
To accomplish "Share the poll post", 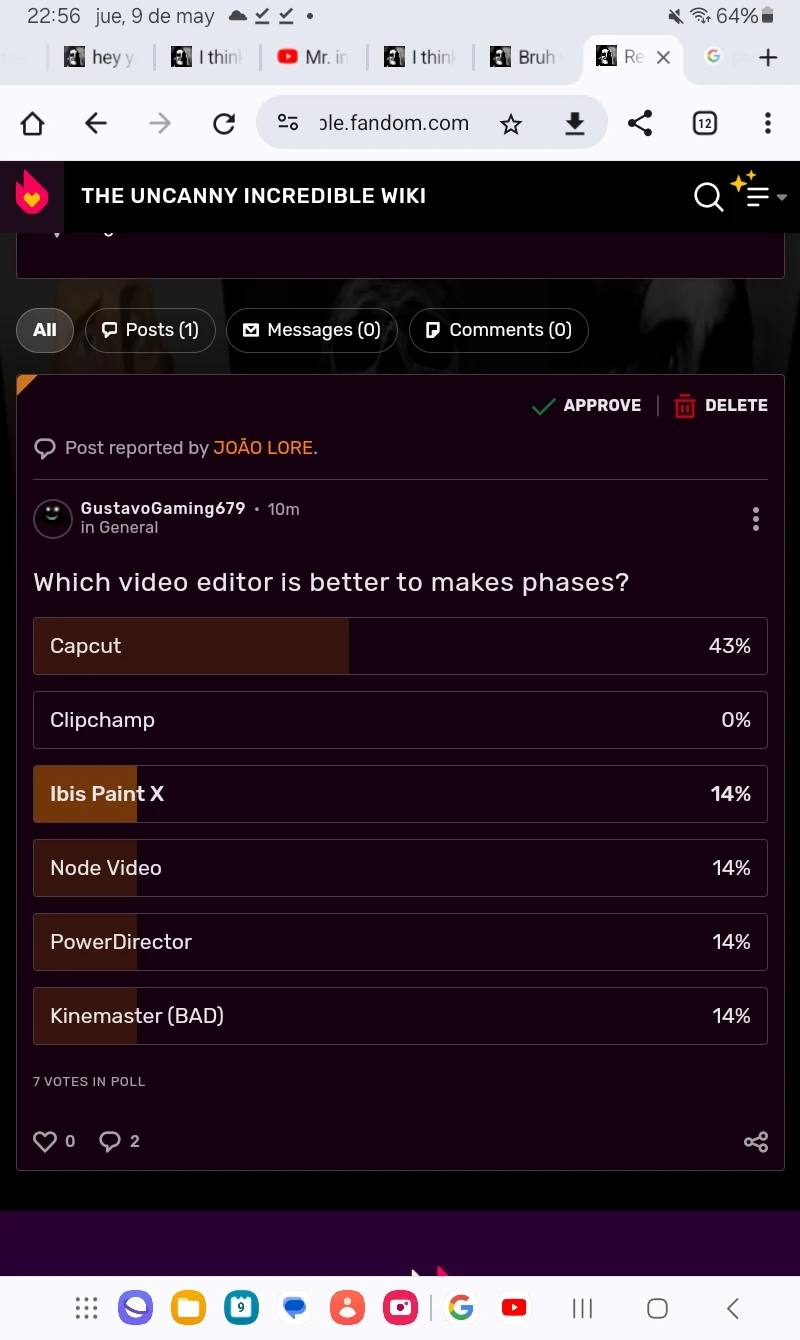I will coord(756,1141).
